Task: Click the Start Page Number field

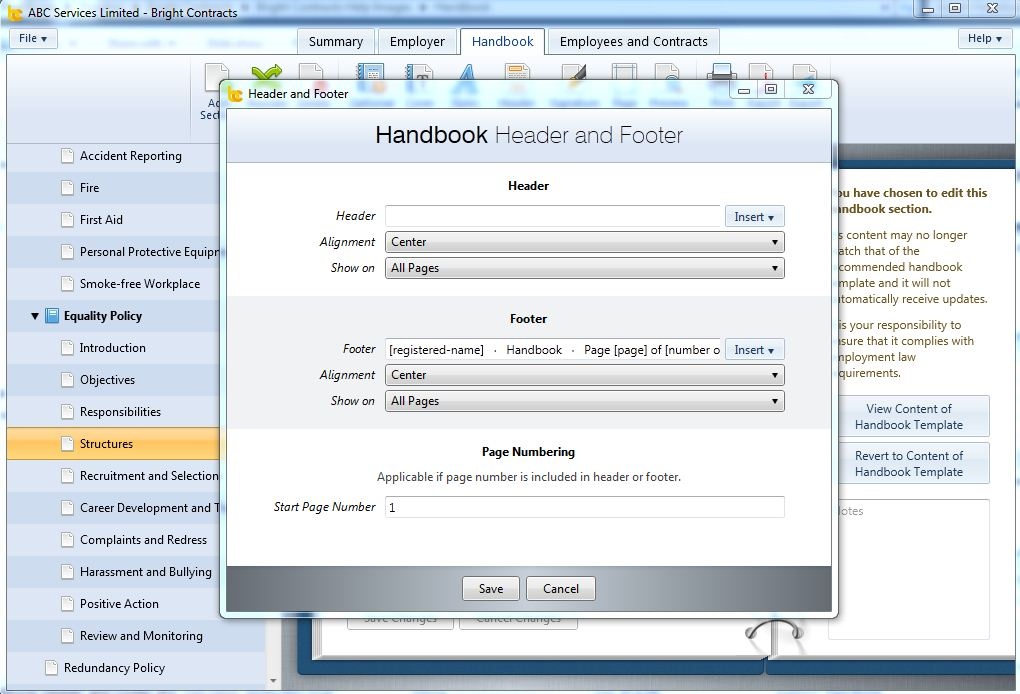Action: 584,507
